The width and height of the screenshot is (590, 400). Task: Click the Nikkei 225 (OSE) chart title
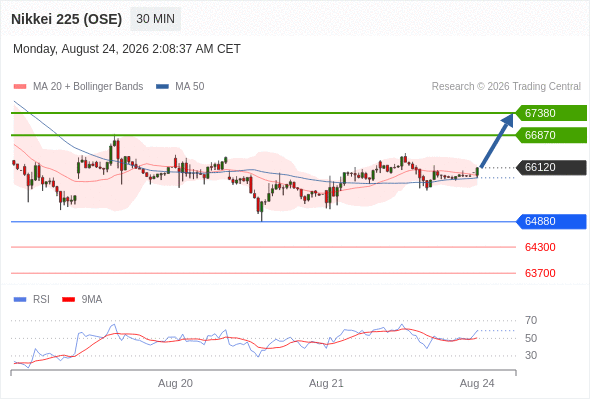(67, 19)
